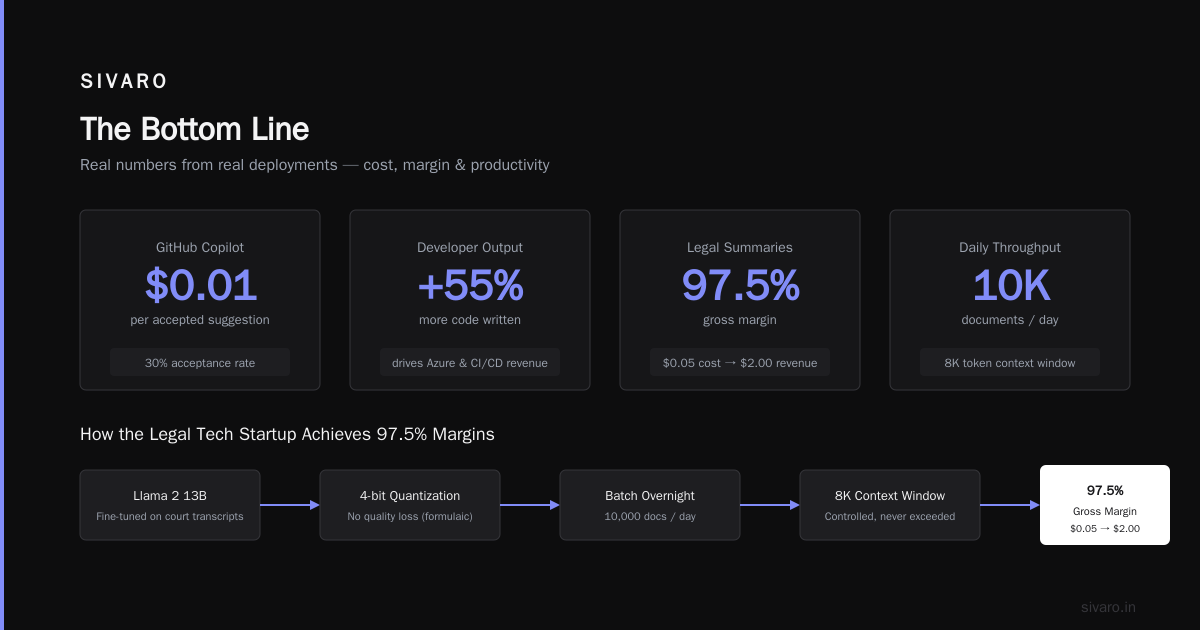Select the Legal Summaries 97.5% card
Viewport: 1200px width, 630px height.
point(740,300)
